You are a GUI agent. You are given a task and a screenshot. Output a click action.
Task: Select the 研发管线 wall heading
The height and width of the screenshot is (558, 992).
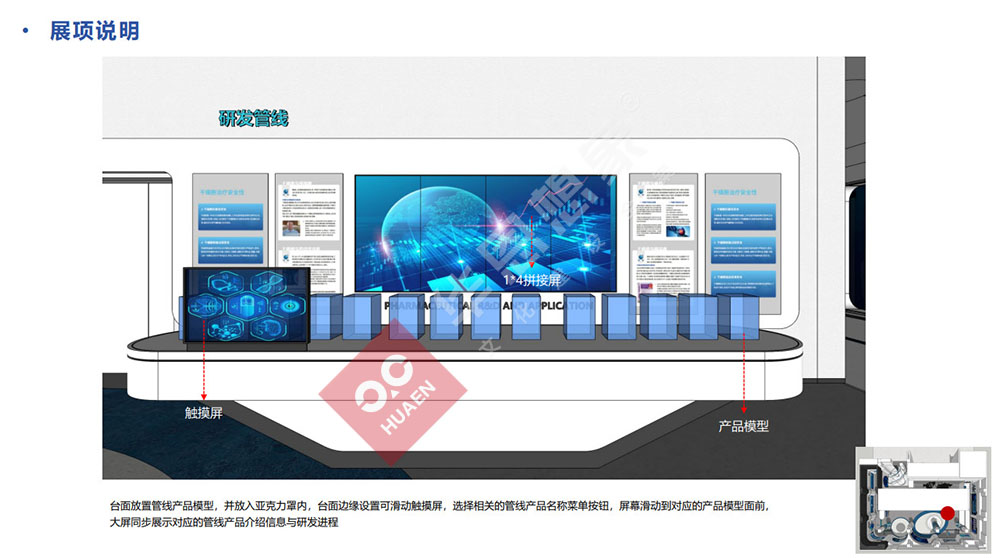(x=253, y=118)
